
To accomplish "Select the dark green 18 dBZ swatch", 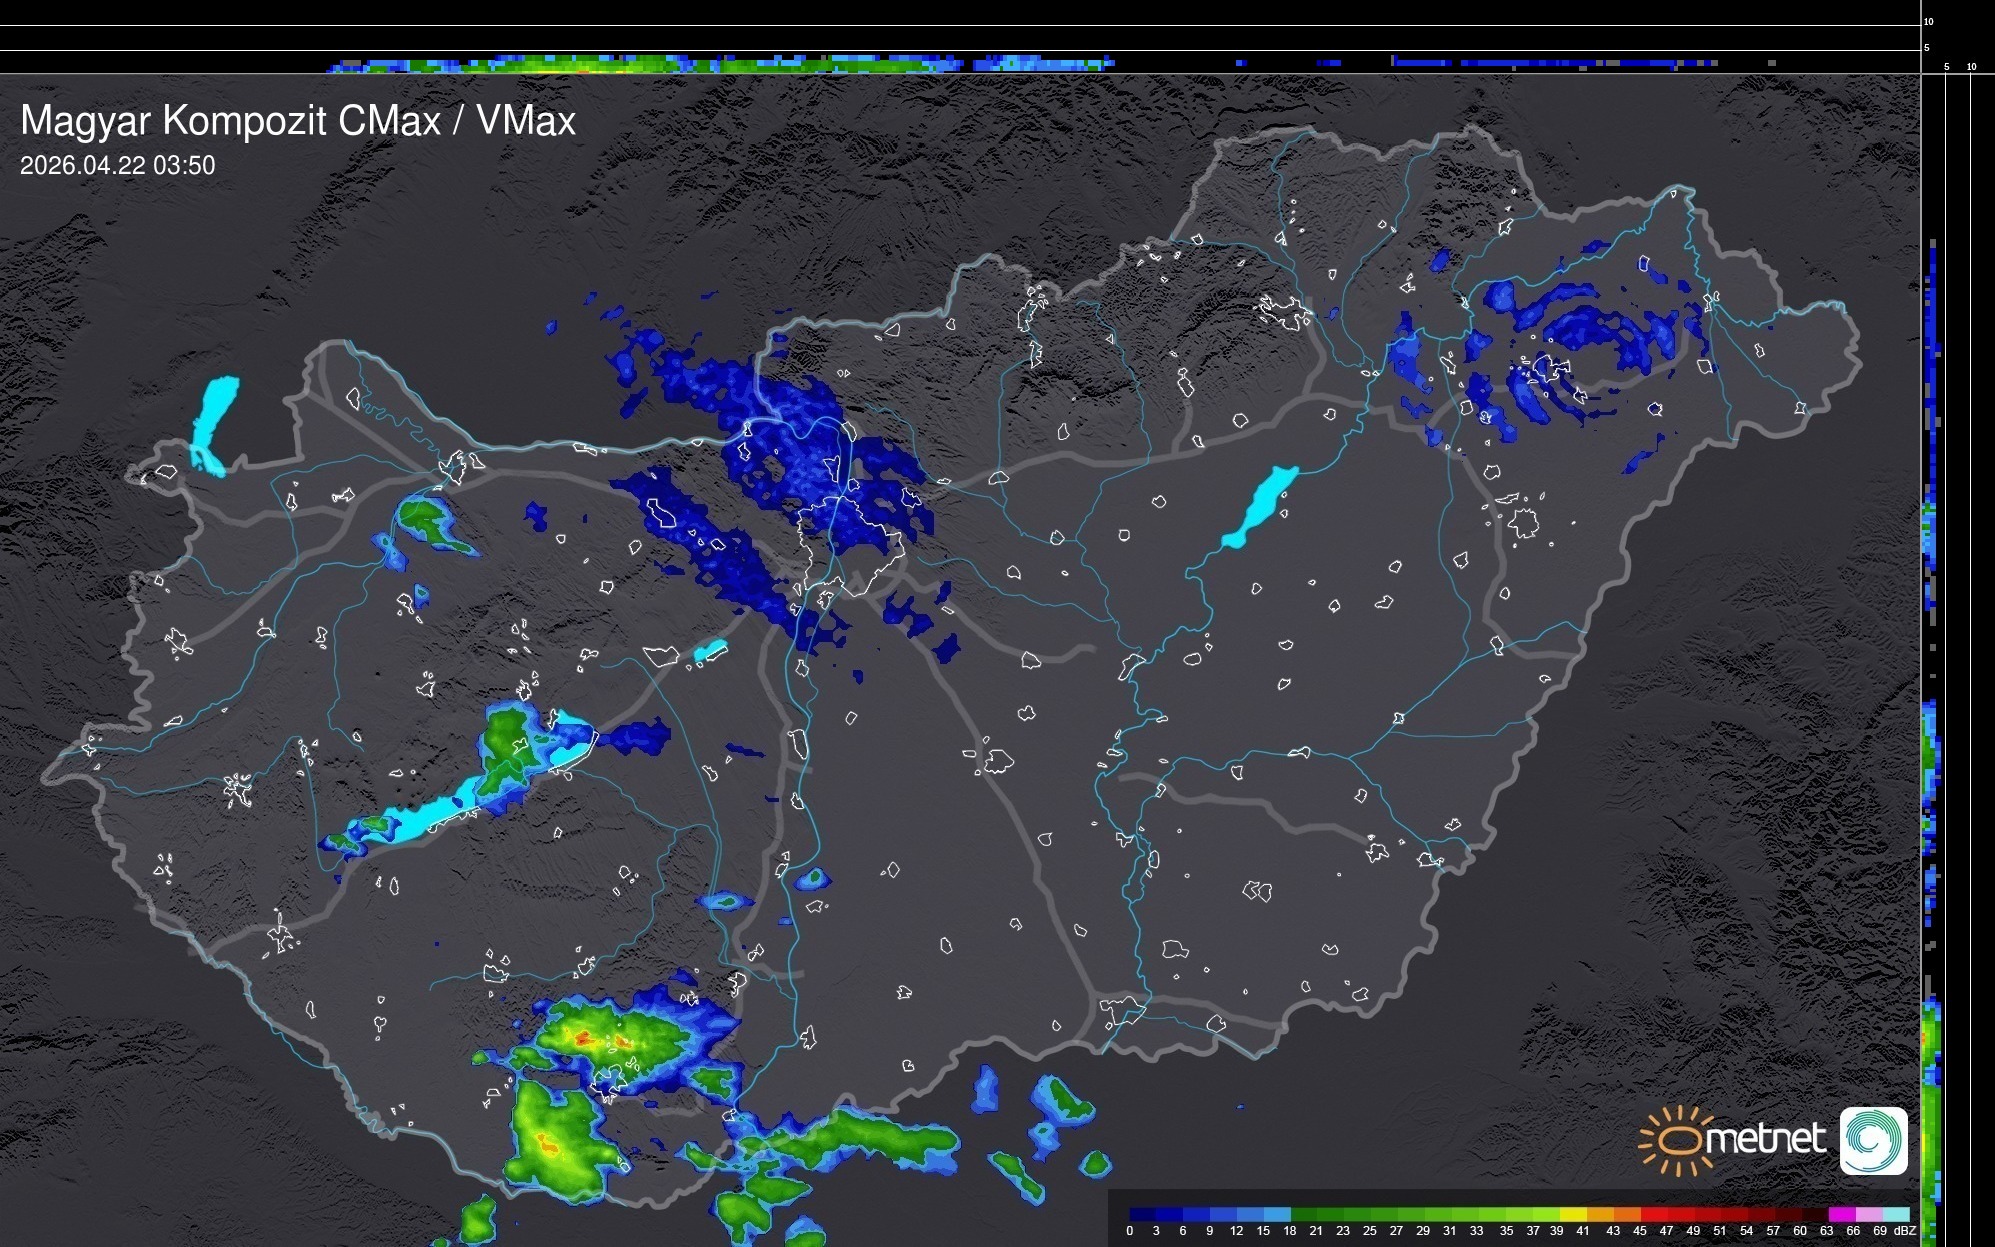I will pyautogui.click(x=1303, y=1214).
